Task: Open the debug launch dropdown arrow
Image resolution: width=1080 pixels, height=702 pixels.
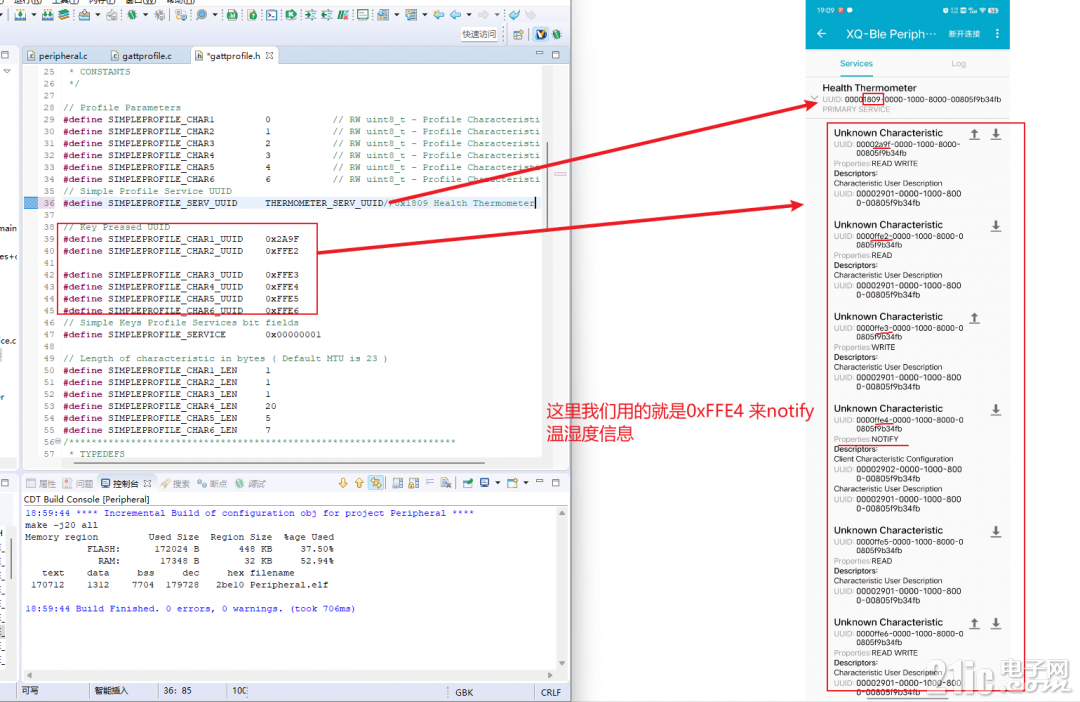Action: [145, 14]
